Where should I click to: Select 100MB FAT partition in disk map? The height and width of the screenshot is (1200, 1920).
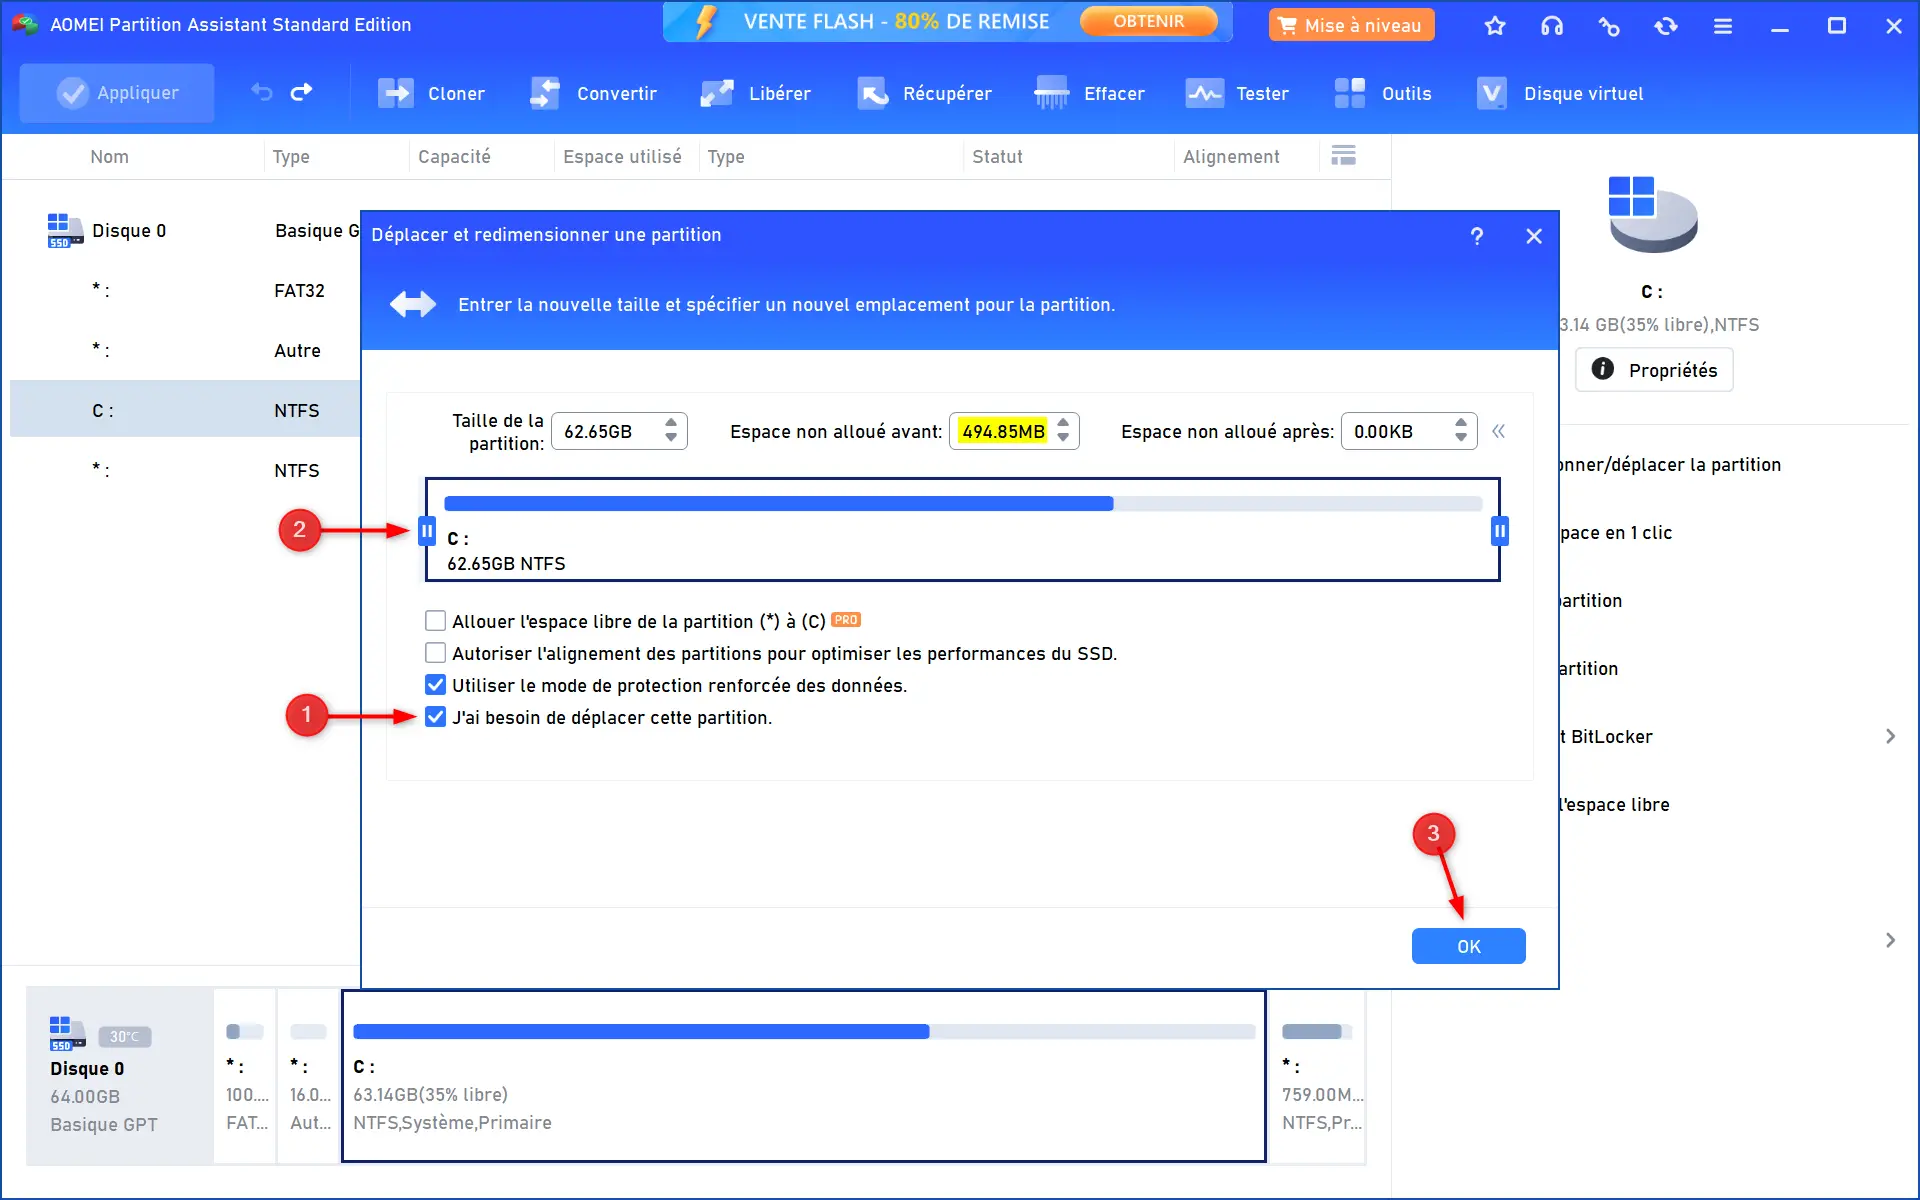246,1075
